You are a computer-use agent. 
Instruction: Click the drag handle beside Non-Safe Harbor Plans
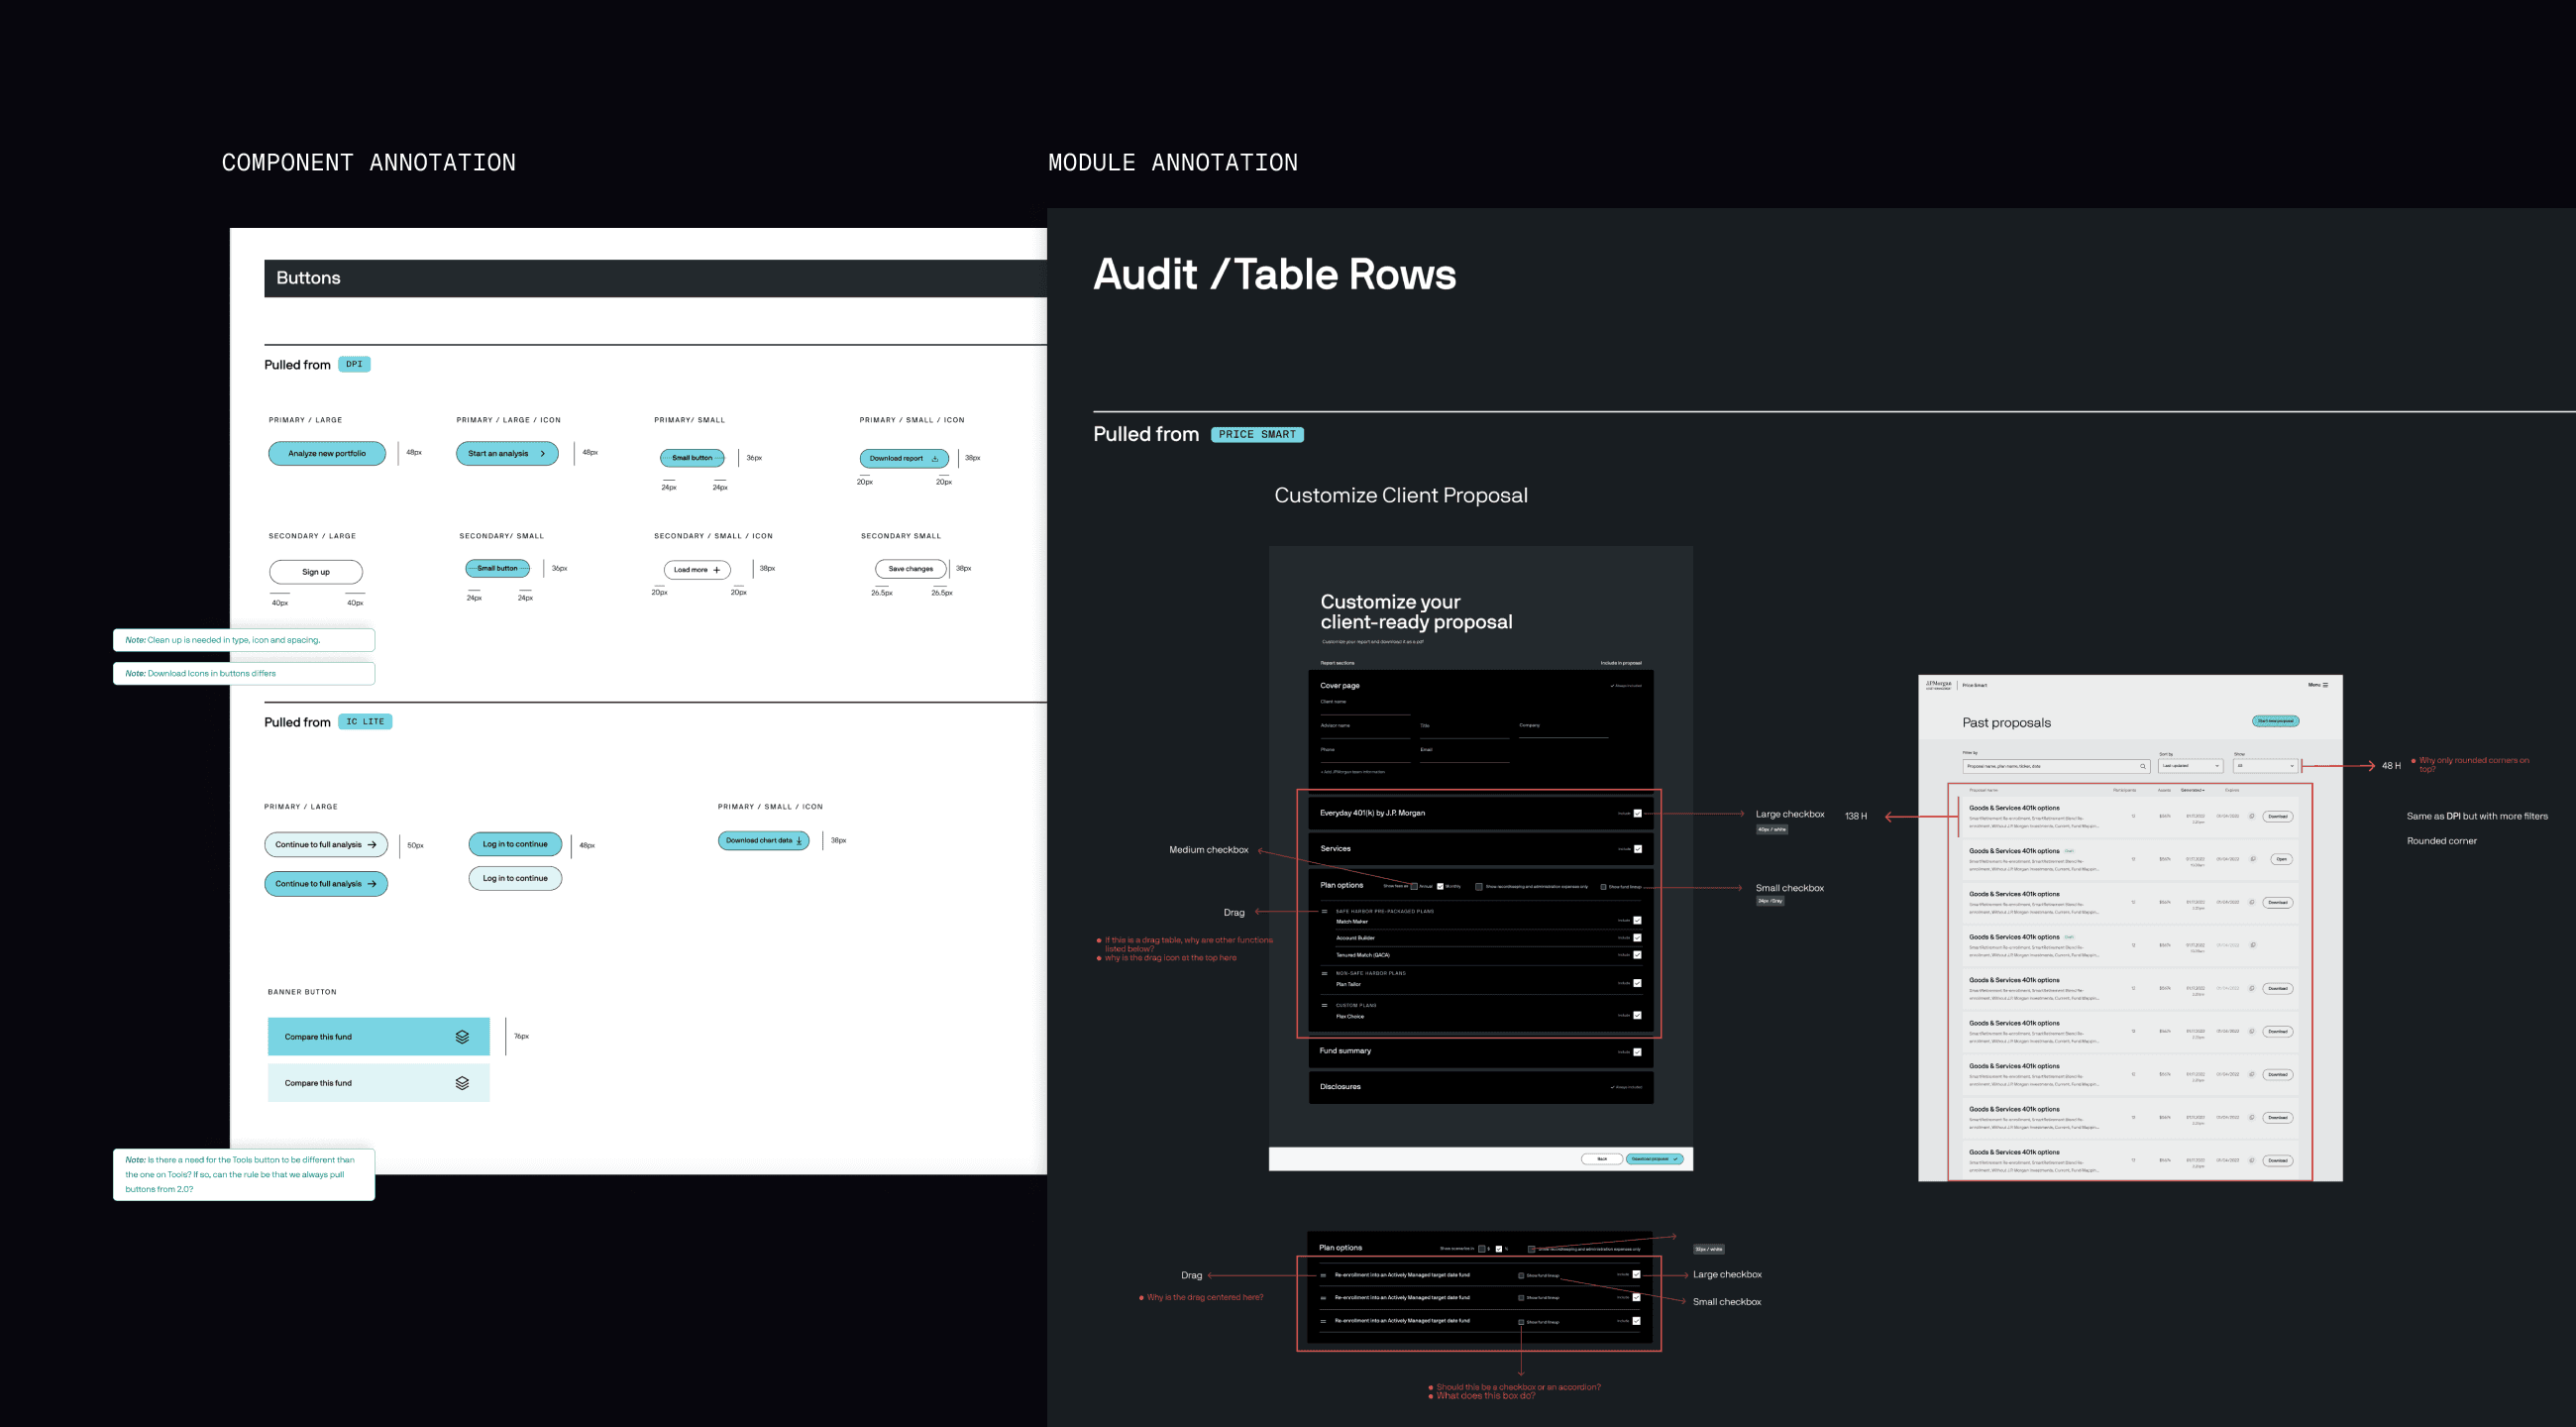[1325, 973]
